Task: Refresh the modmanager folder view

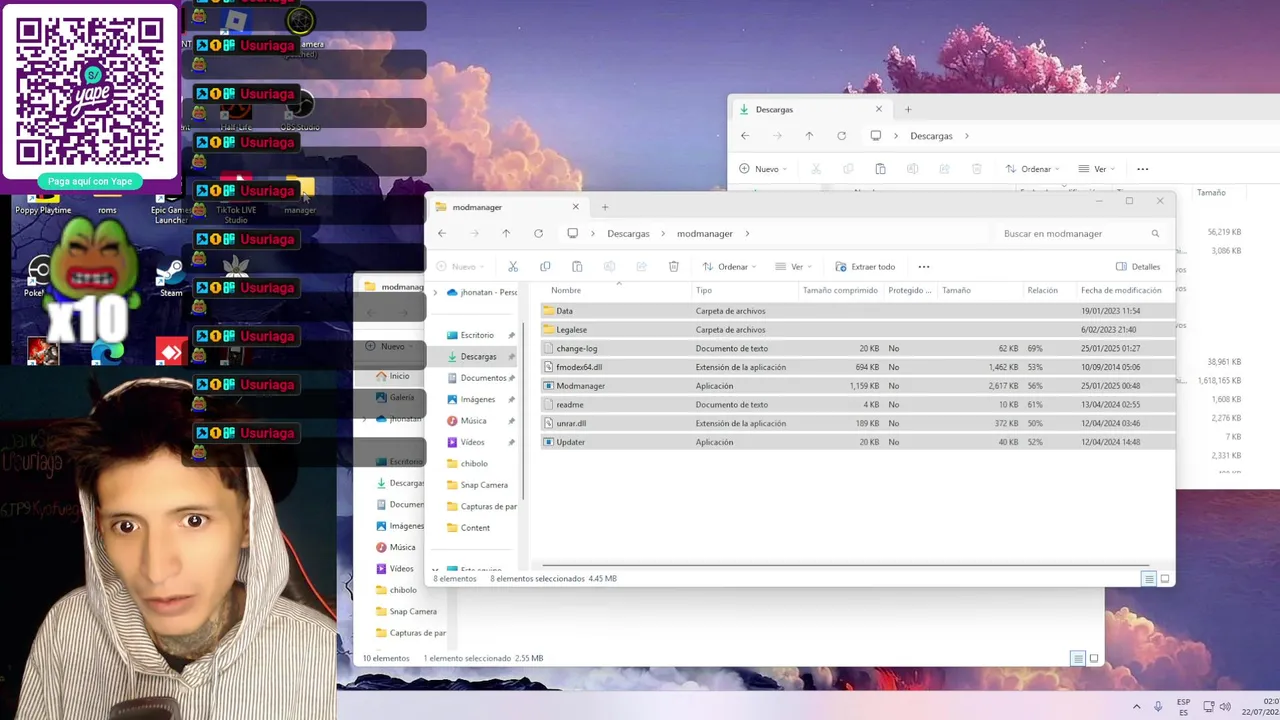Action: tap(538, 233)
